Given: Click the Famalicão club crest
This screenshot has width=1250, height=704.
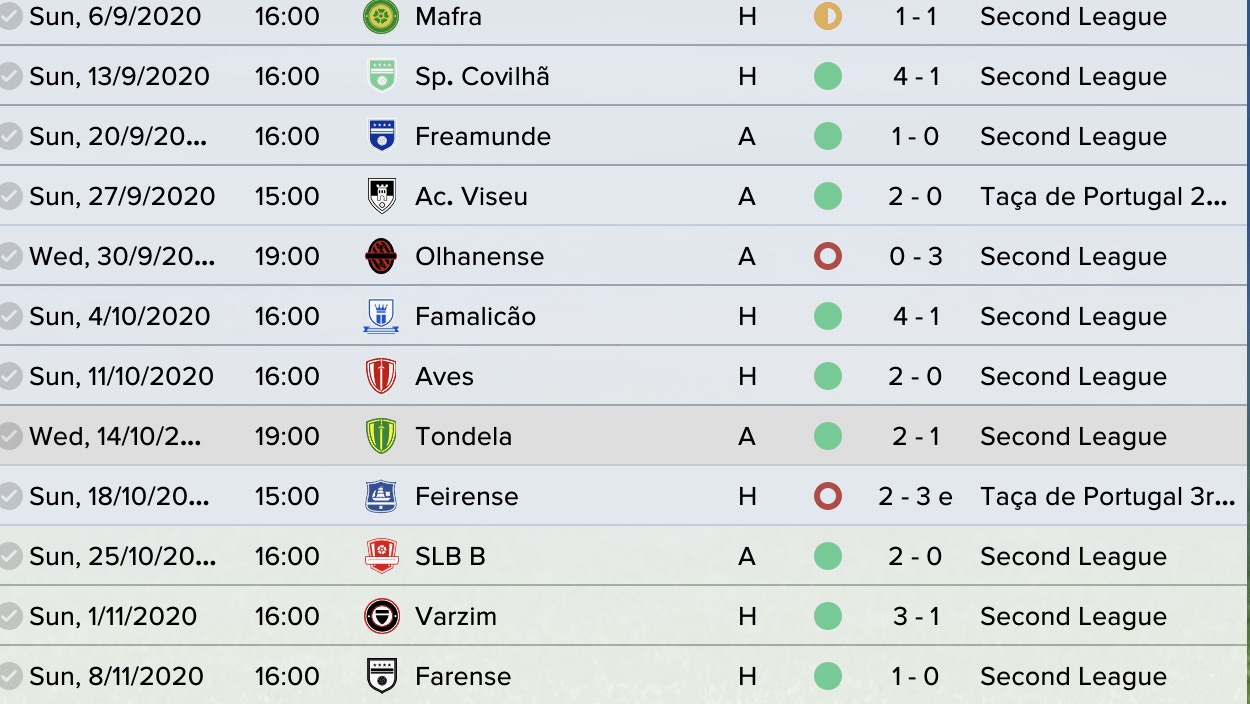Looking at the screenshot, I should [x=381, y=317].
